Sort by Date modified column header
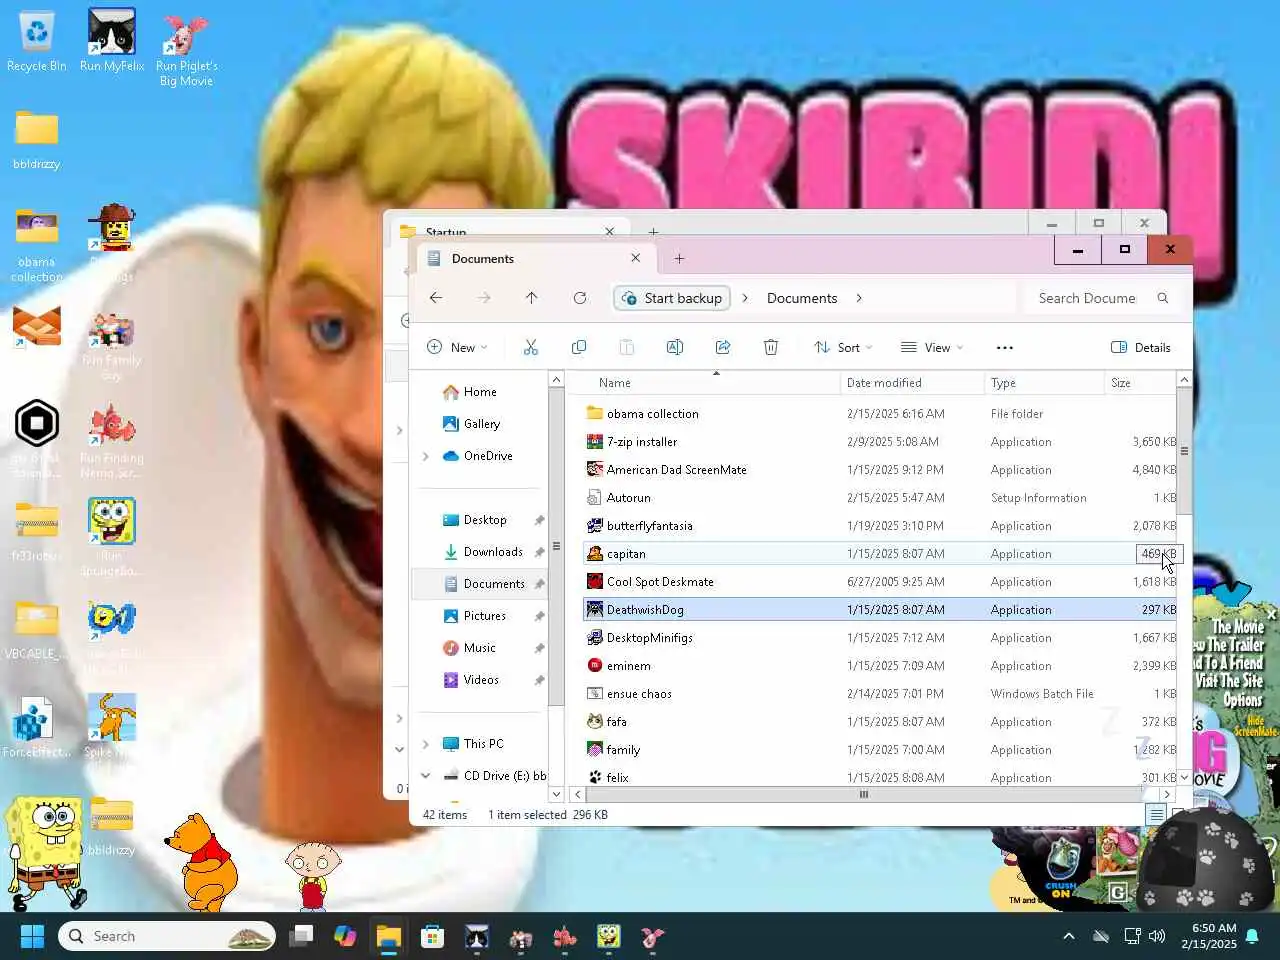The height and width of the screenshot is (960, 1280). (x=913, y=383)
